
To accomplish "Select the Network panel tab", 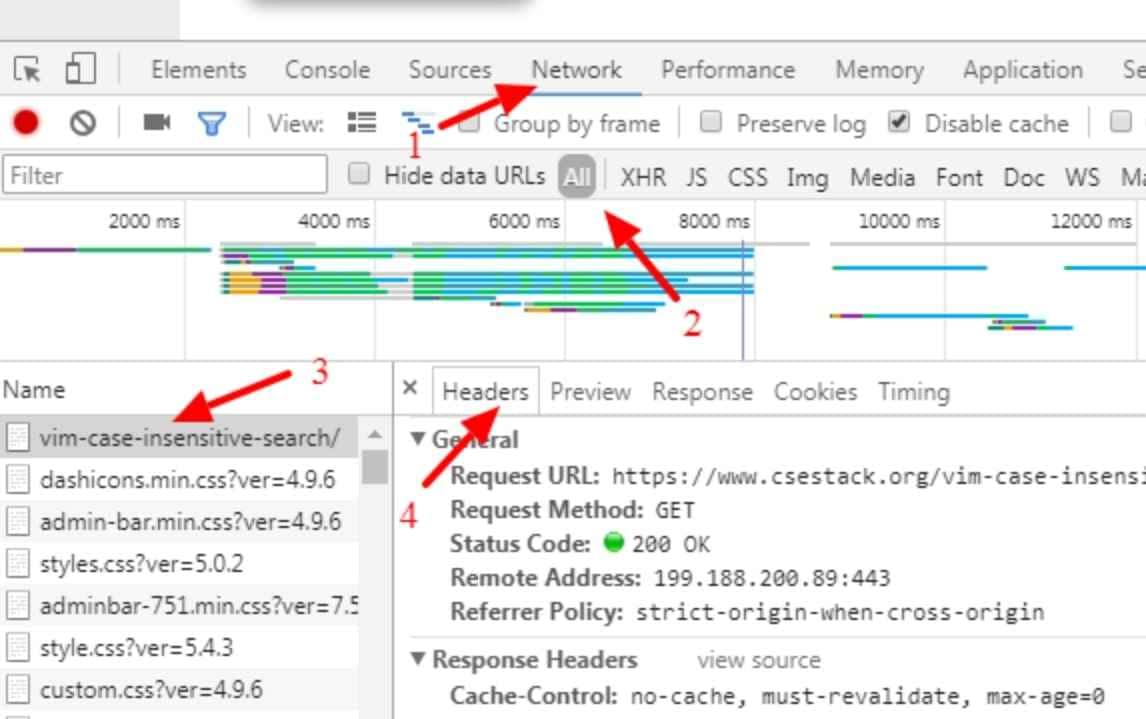I will coord(577,70).
